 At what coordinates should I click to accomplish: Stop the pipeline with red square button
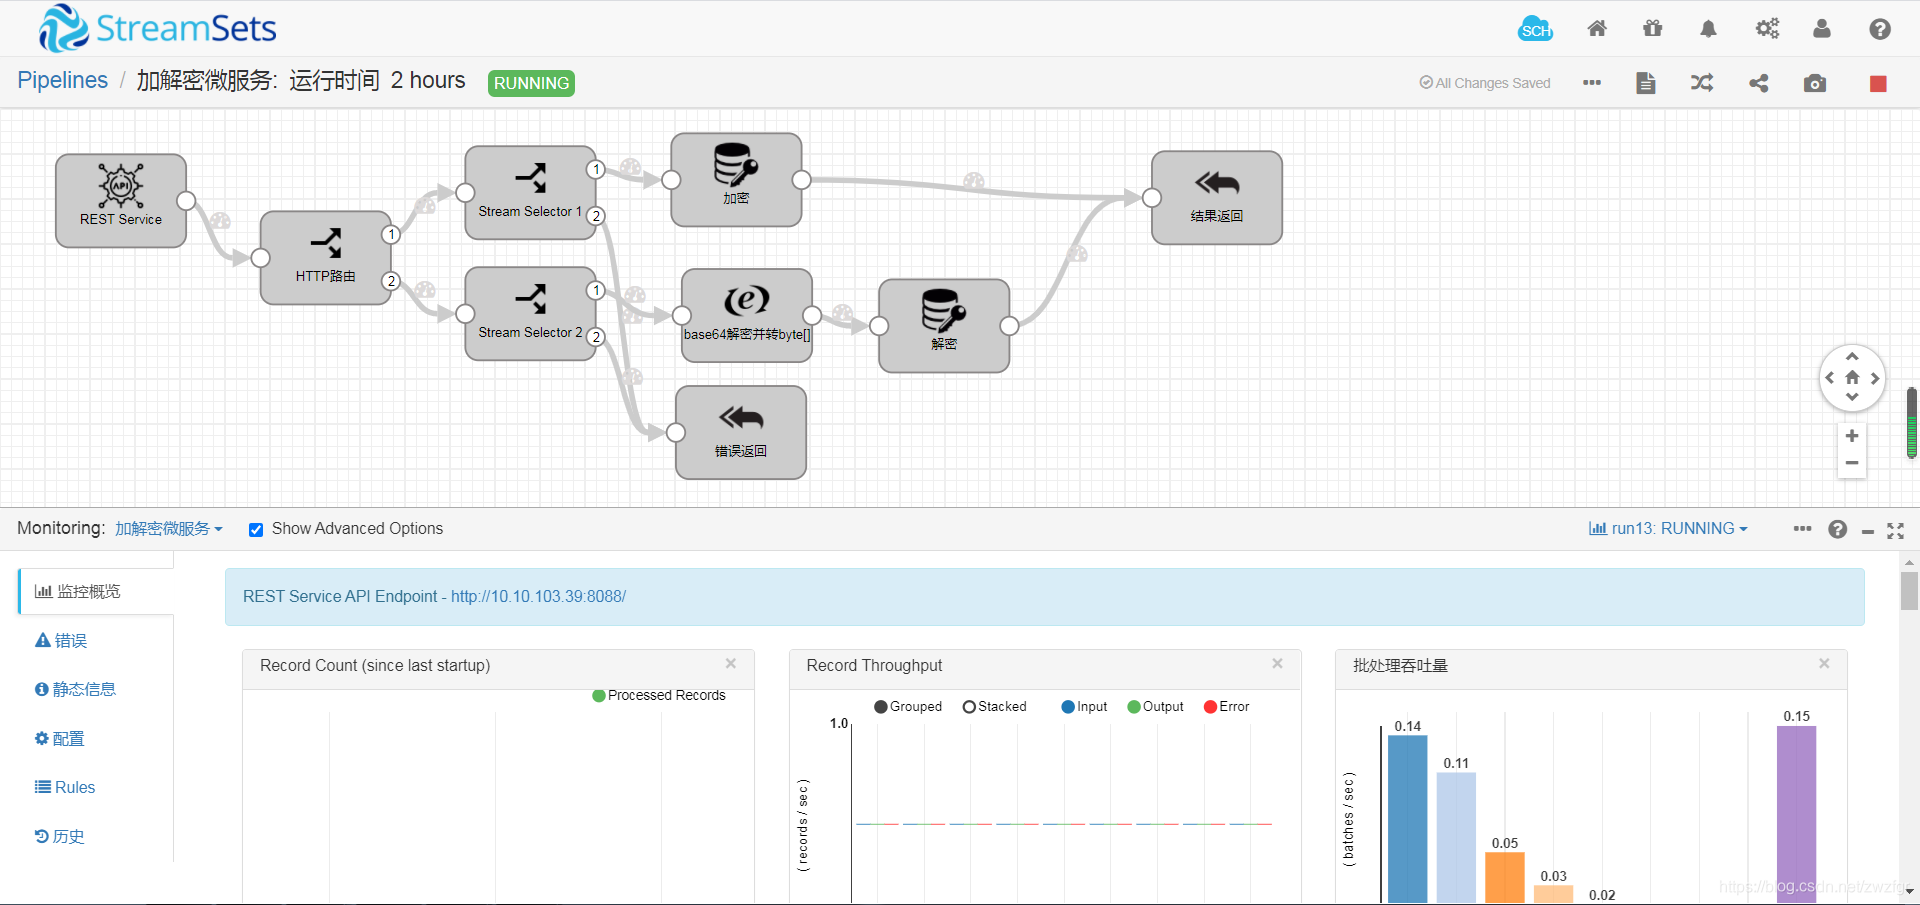click(1878, 83)
